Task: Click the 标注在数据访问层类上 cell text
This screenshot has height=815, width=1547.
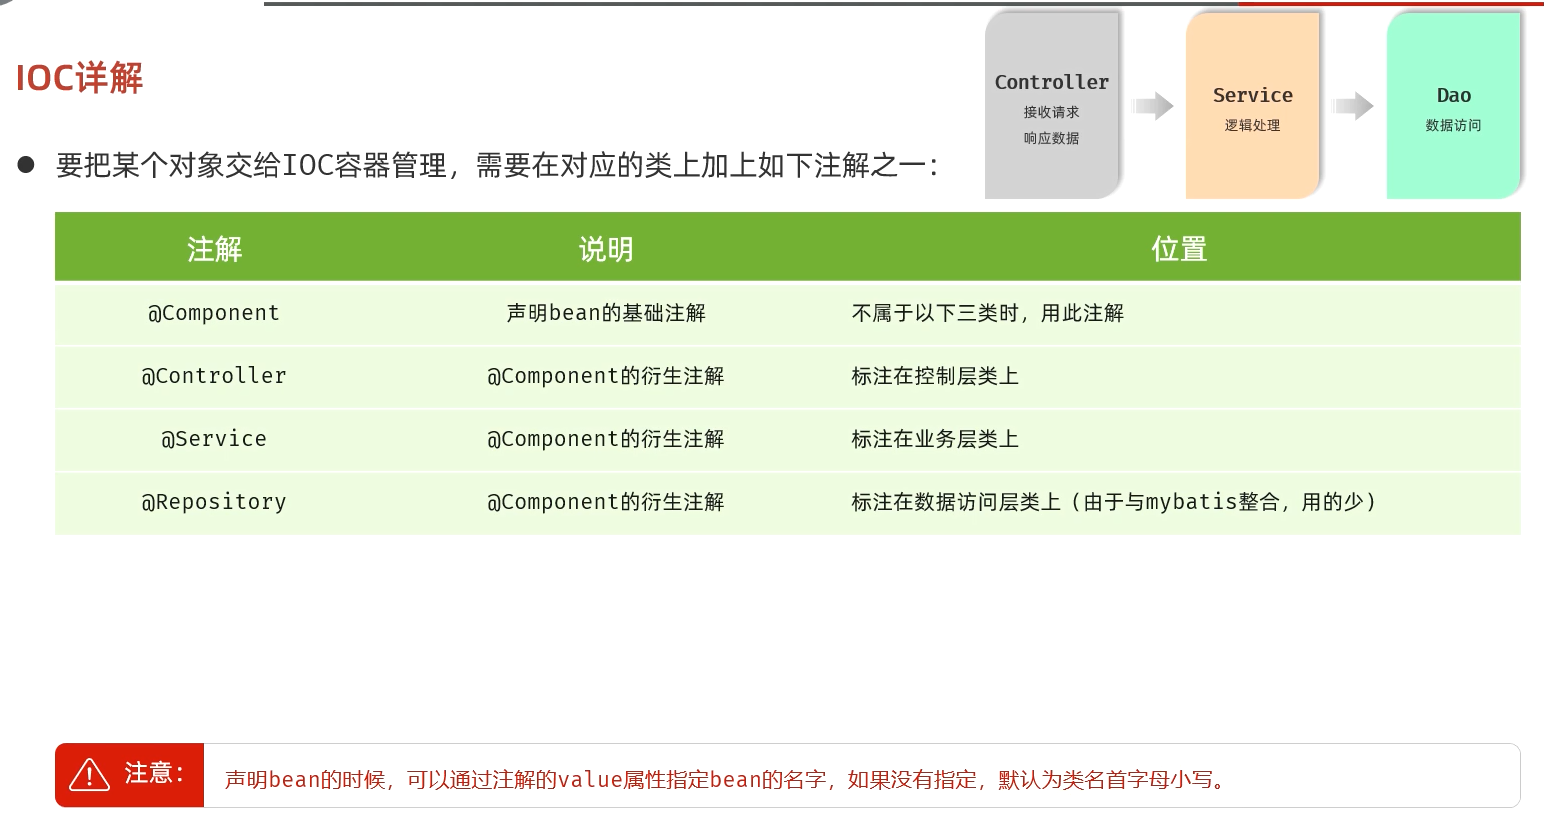Action: click(x=1114, y=502)
